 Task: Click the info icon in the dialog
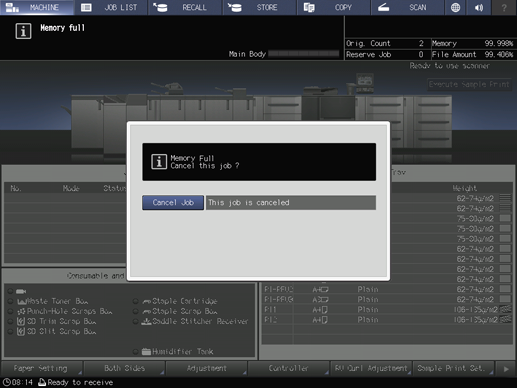[159, 162]
